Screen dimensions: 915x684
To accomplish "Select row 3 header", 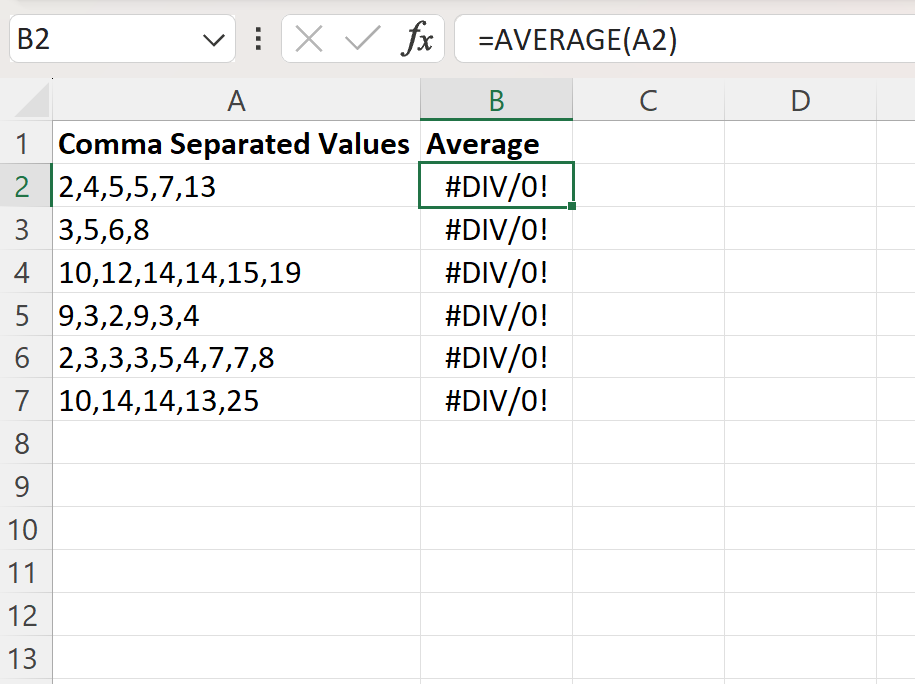I will click(x=26, y=229).
